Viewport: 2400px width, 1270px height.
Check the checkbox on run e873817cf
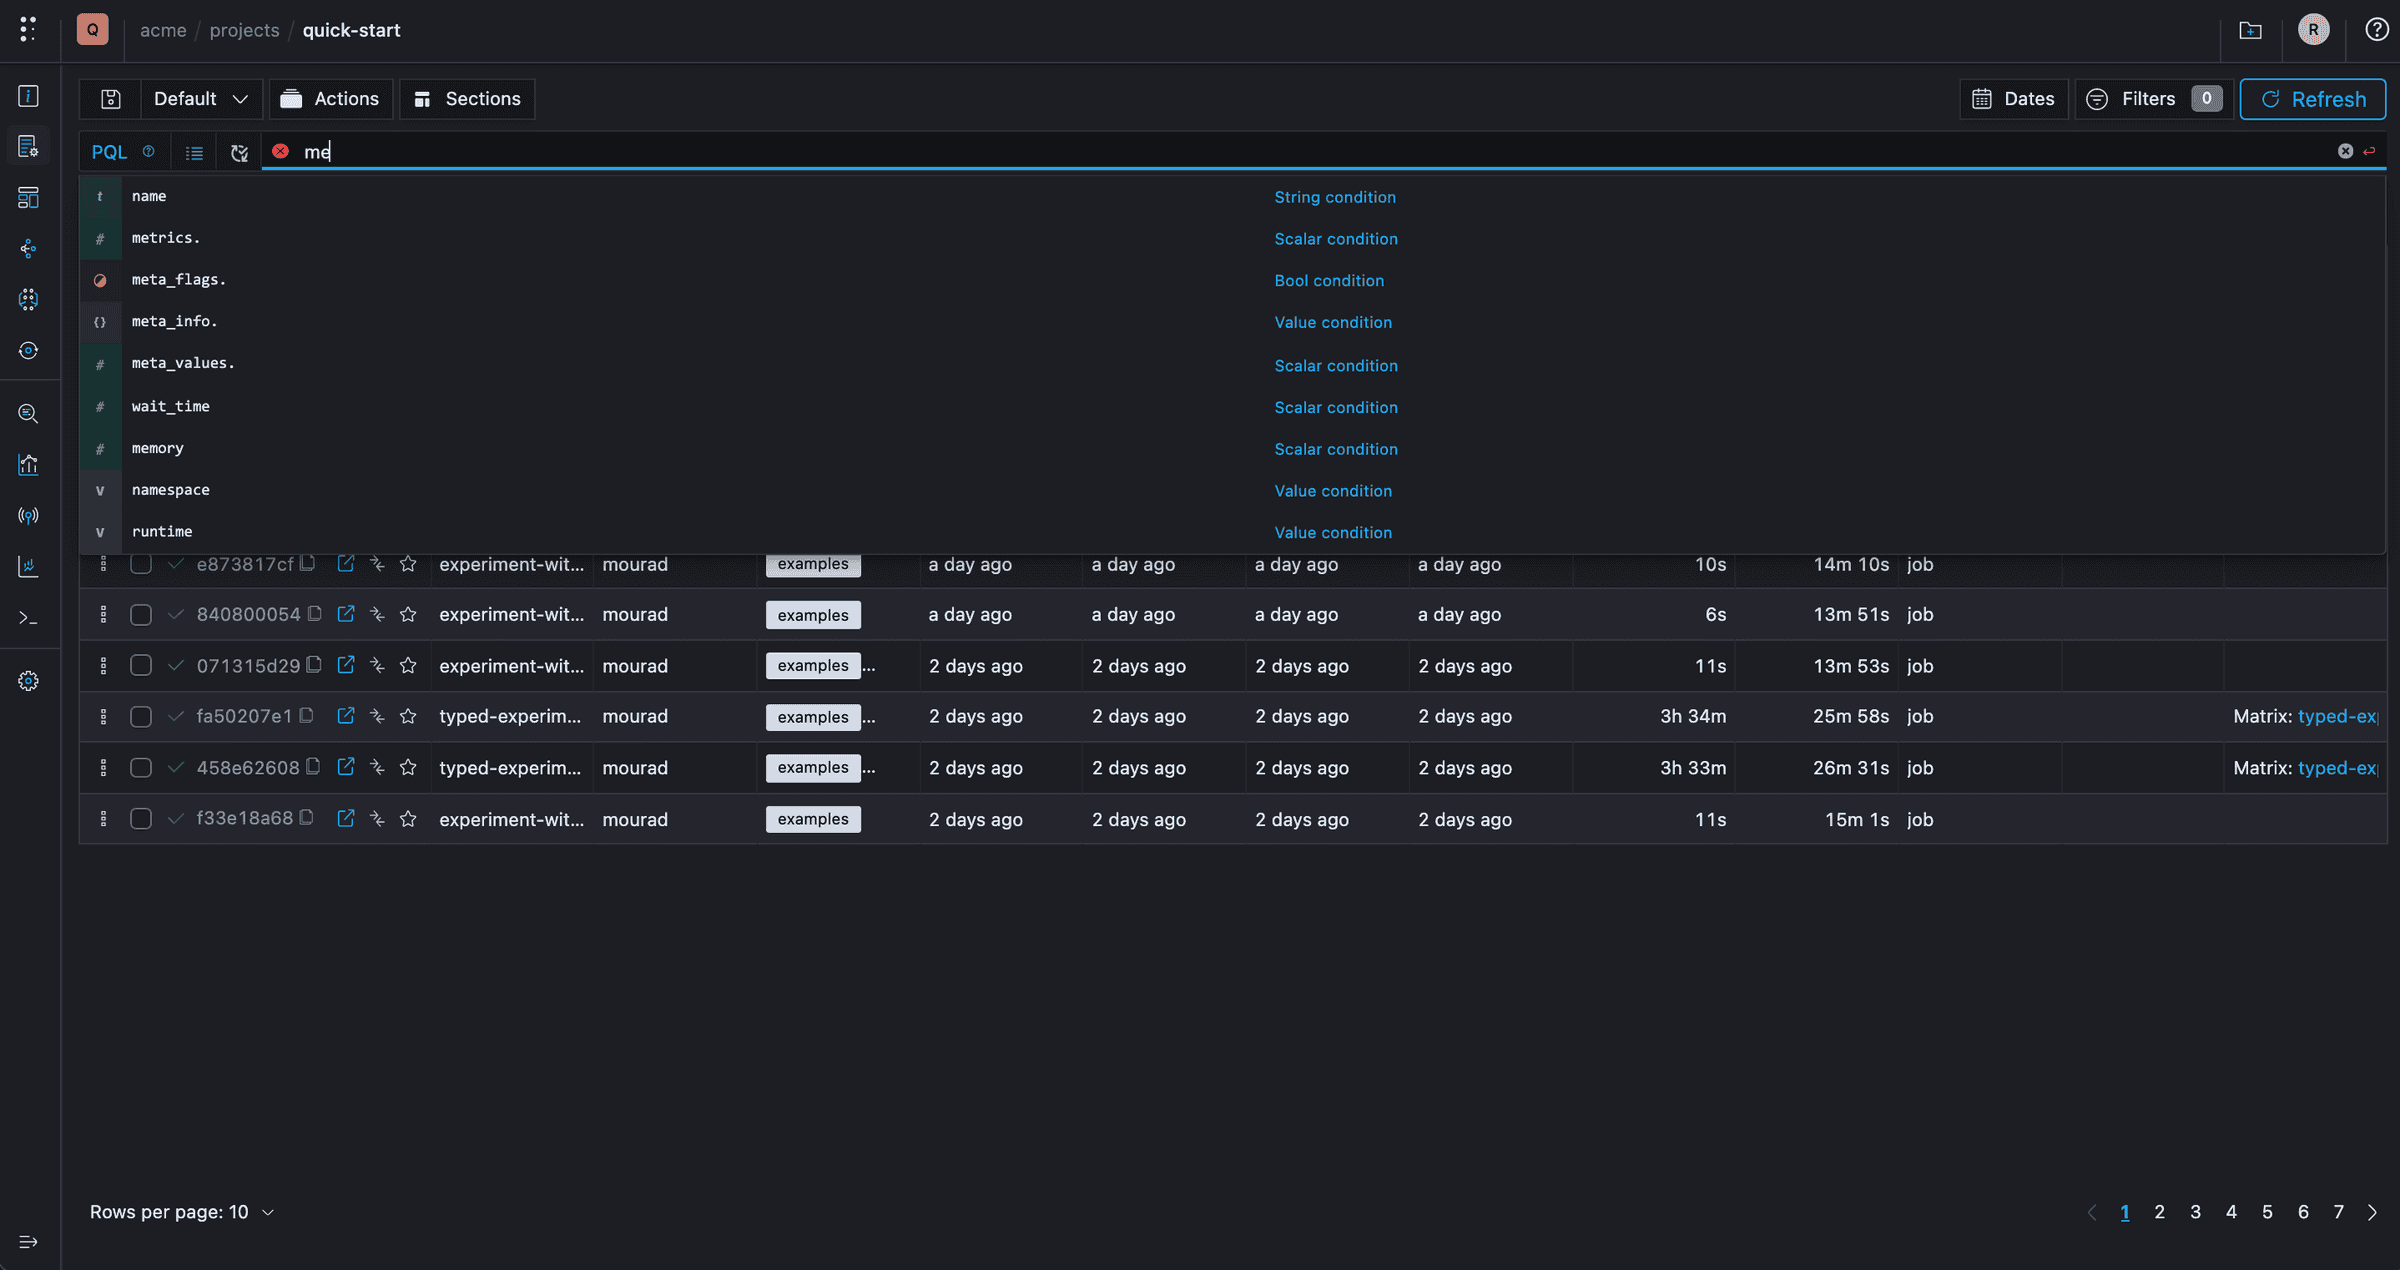pos(141,564)
